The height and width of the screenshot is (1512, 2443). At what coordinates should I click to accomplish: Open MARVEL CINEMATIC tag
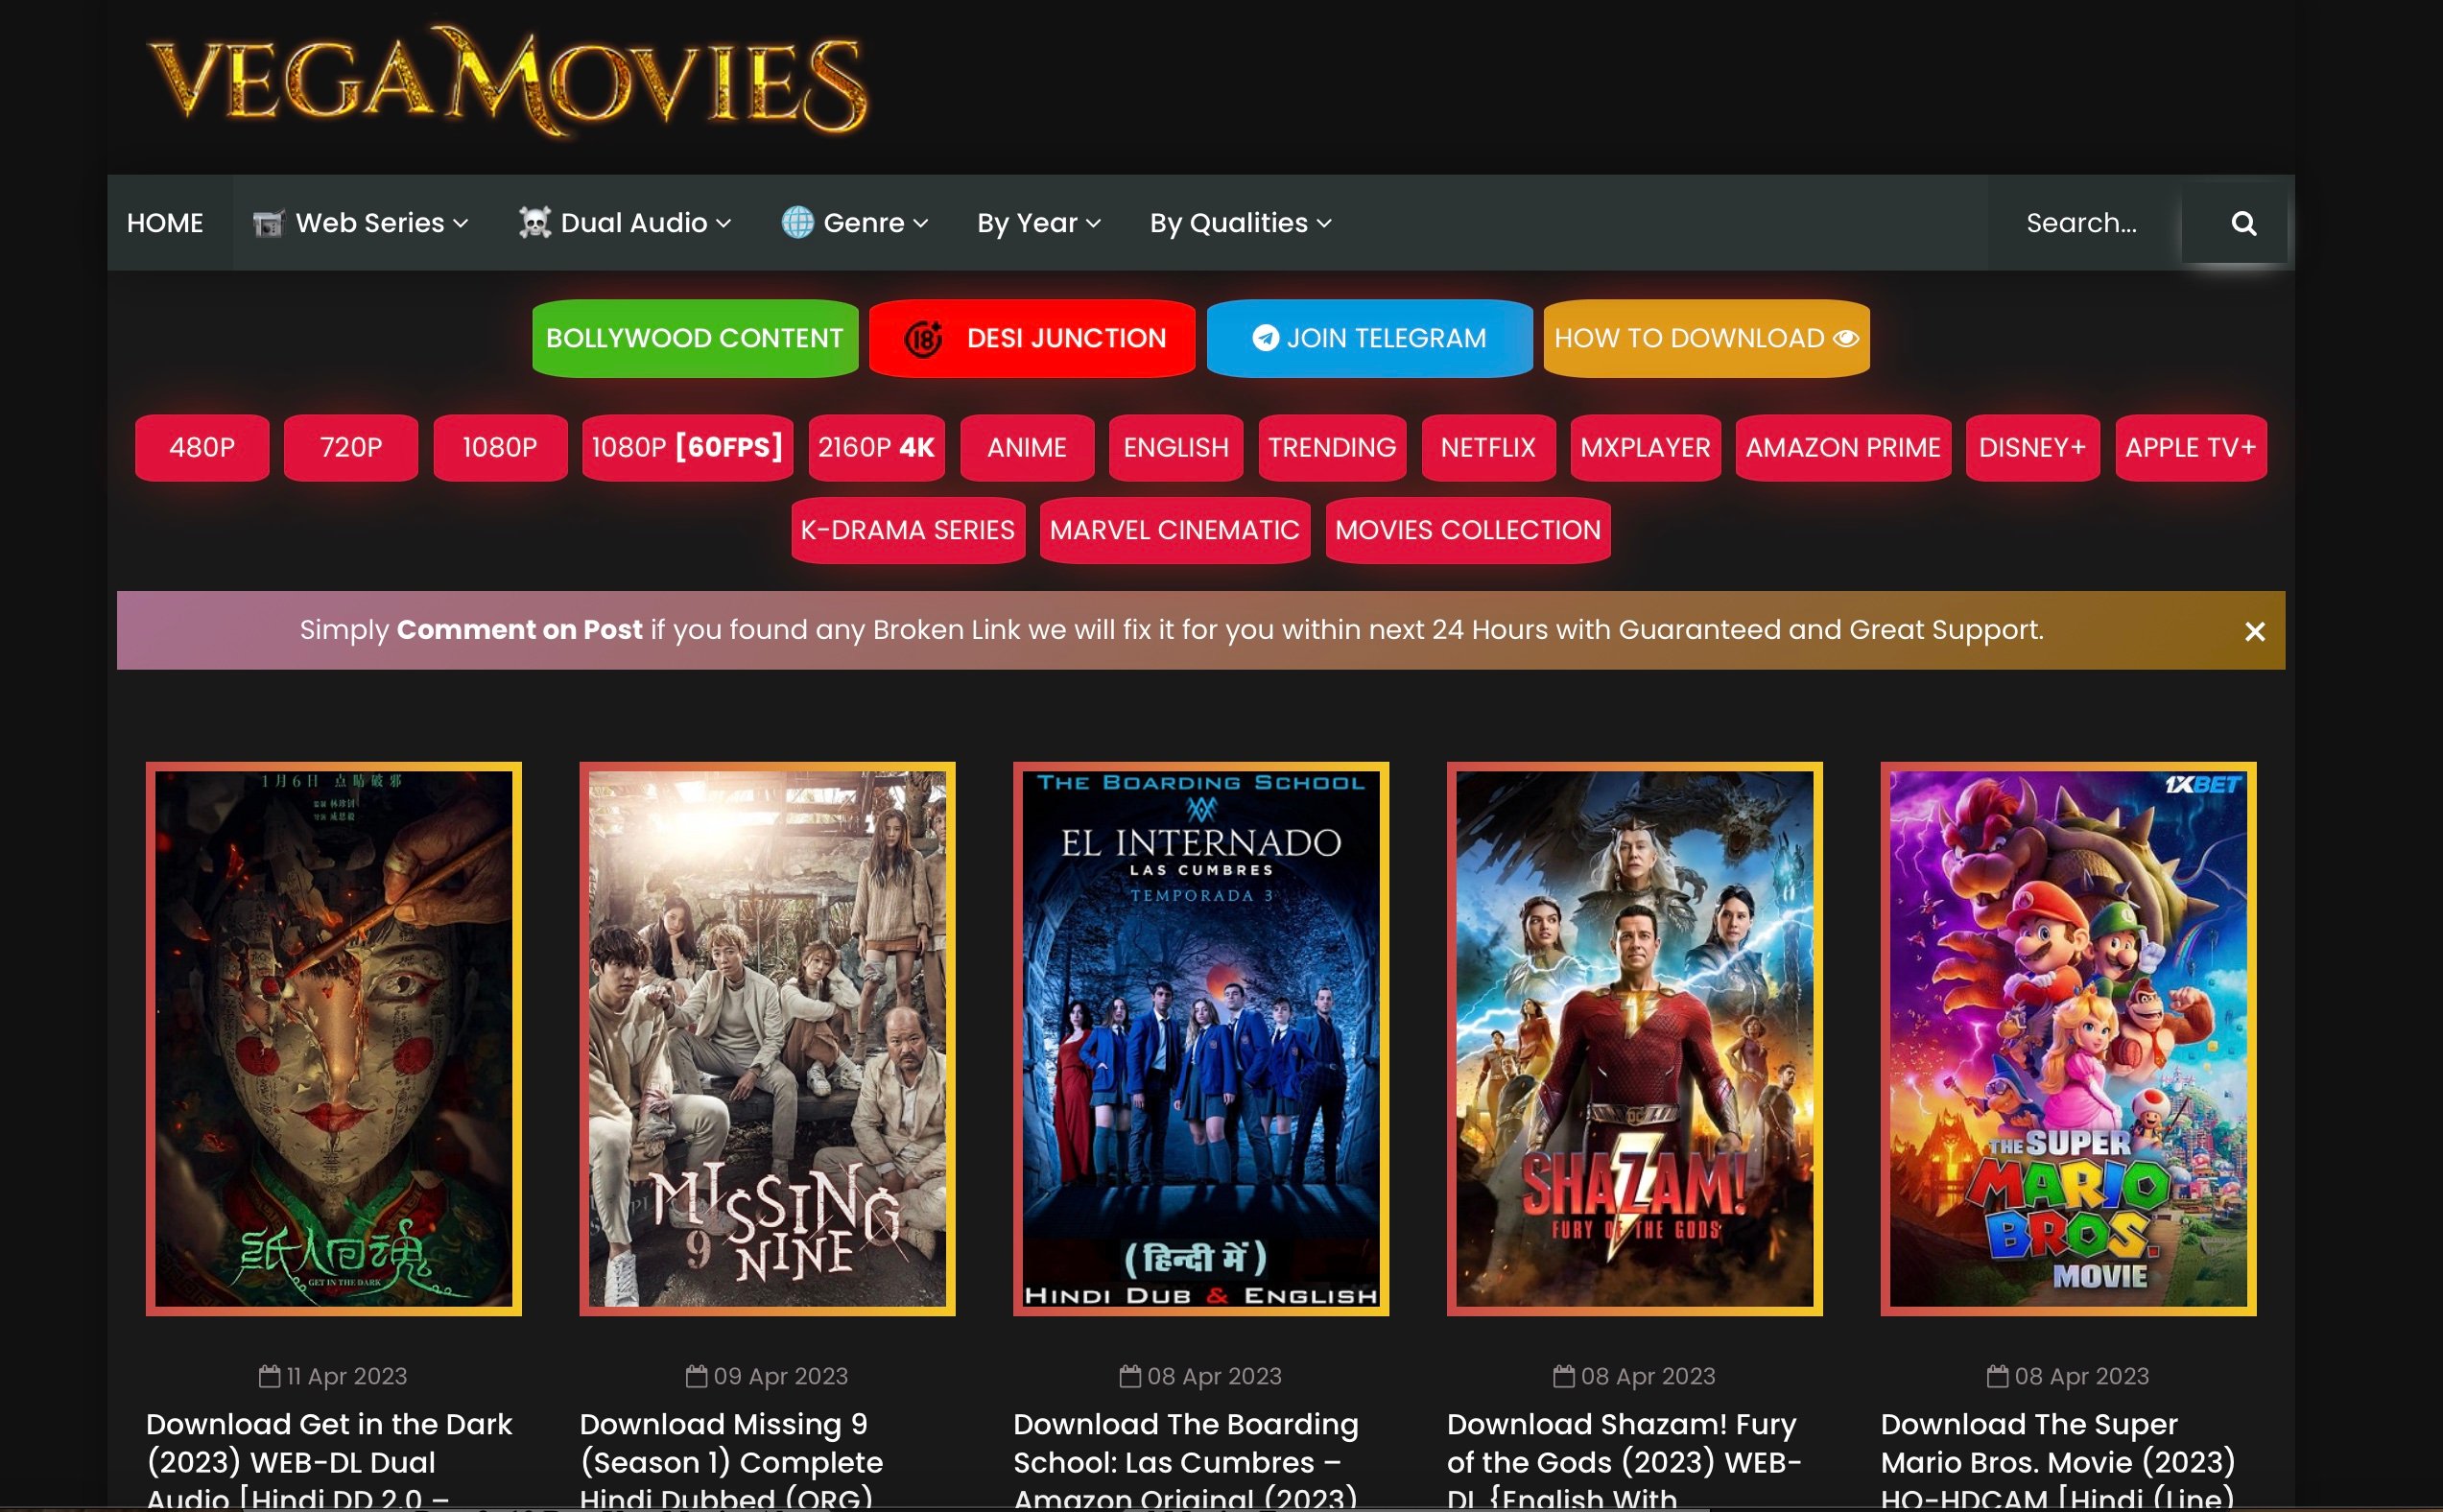1175,530
